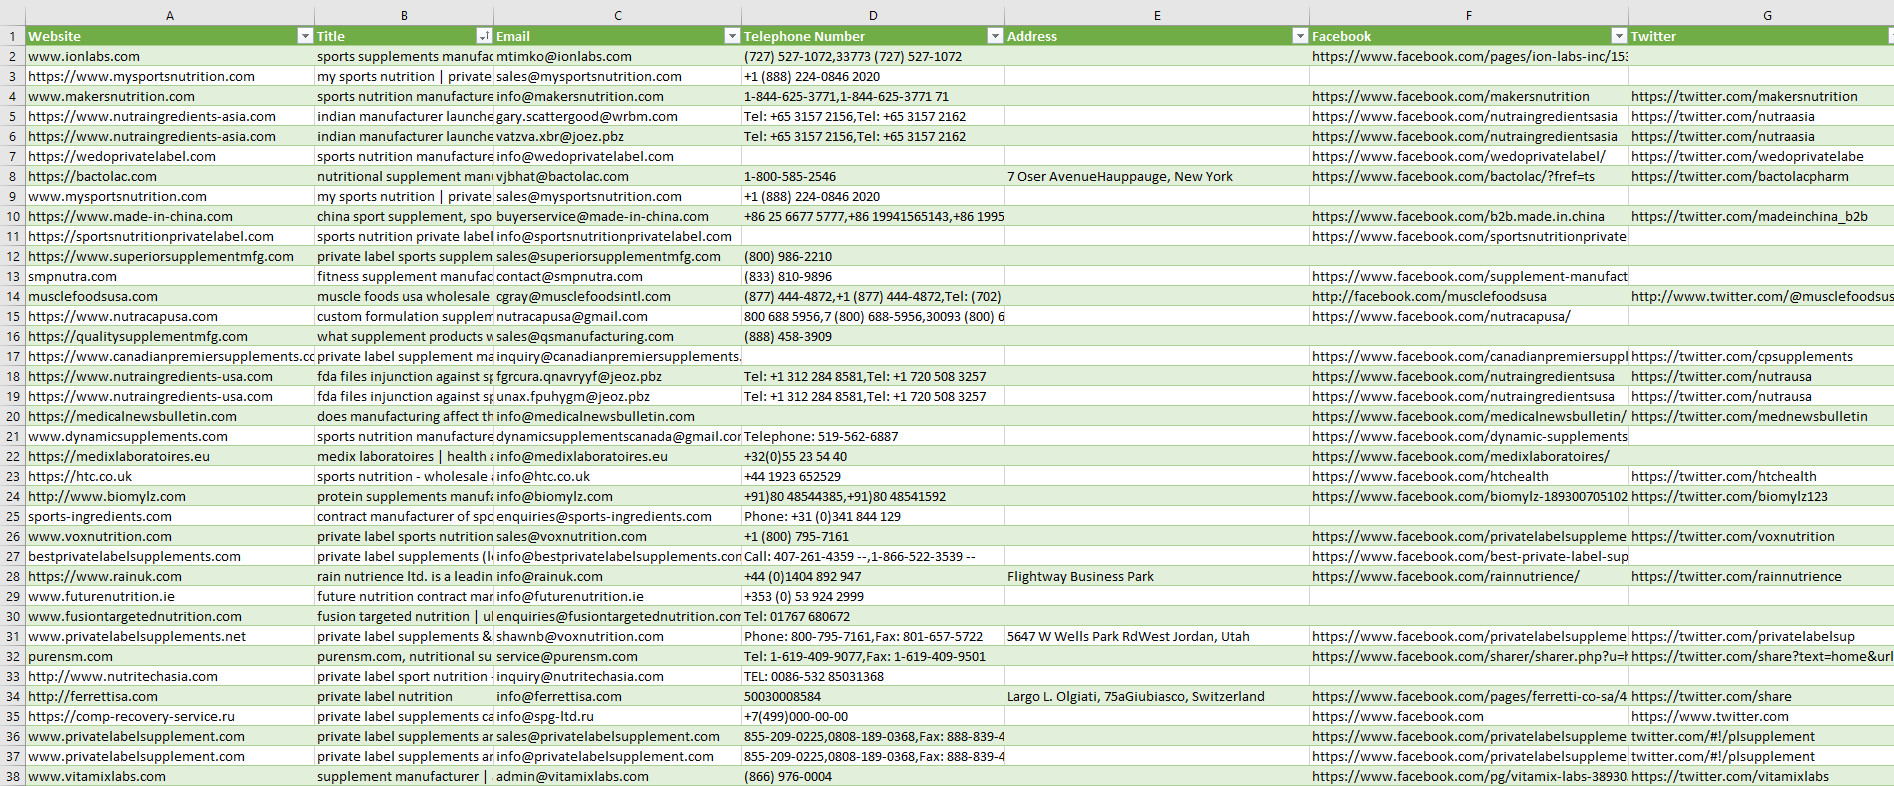Open the Title column filter dropdown
The height and width of the screenshot is (786, 1894).
484,36
